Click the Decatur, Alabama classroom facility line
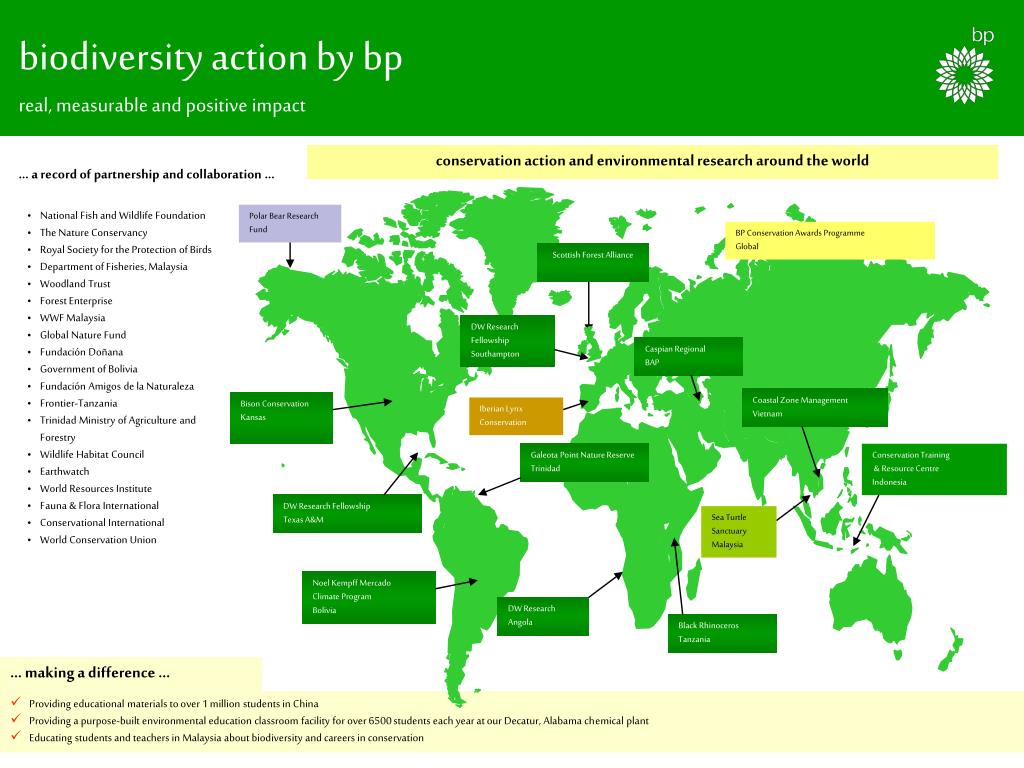 point(338,720)
